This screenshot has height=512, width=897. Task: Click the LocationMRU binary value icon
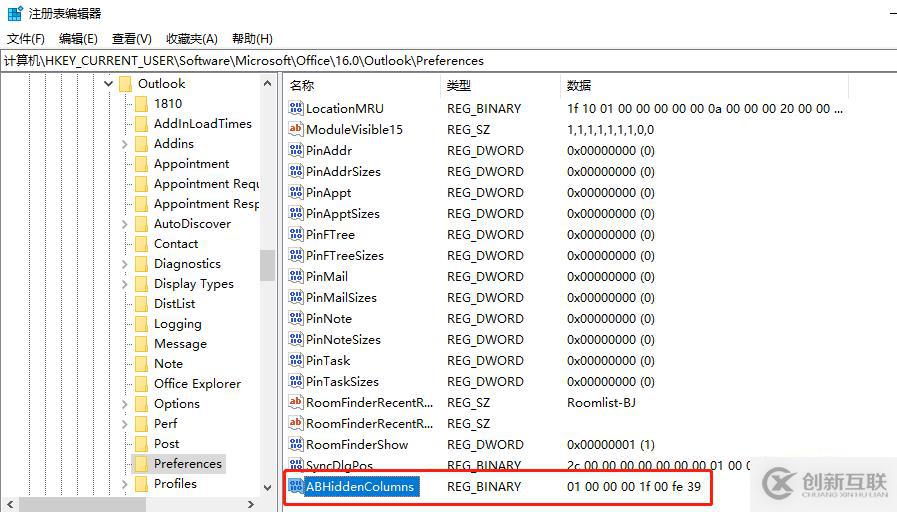[296, 108]
